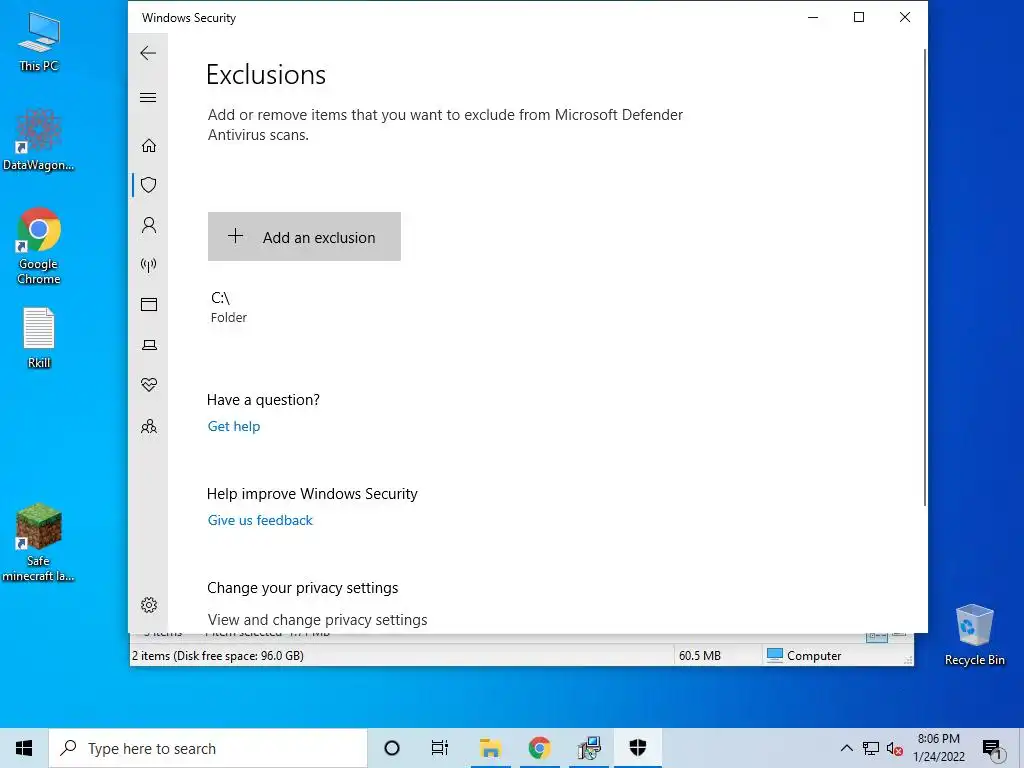Open Device performance & health heart icon
The width and height of the screenshot is (1024, 768).
149,385
